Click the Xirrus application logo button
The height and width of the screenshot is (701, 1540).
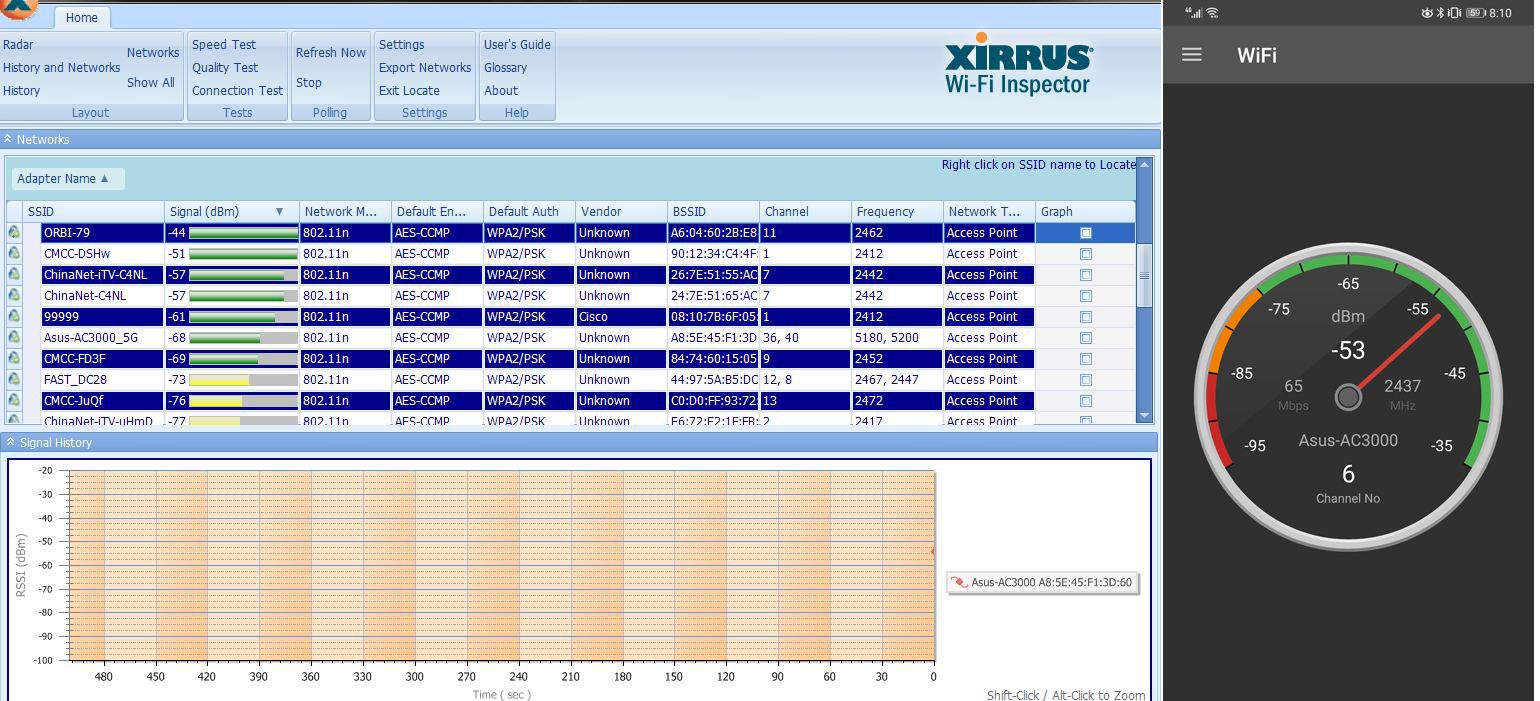click(17, 8)
